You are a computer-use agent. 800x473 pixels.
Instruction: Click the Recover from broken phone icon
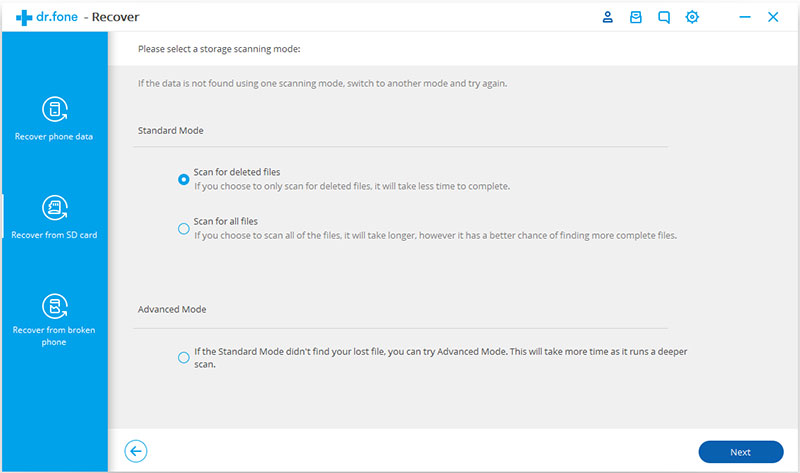point(55,306)
